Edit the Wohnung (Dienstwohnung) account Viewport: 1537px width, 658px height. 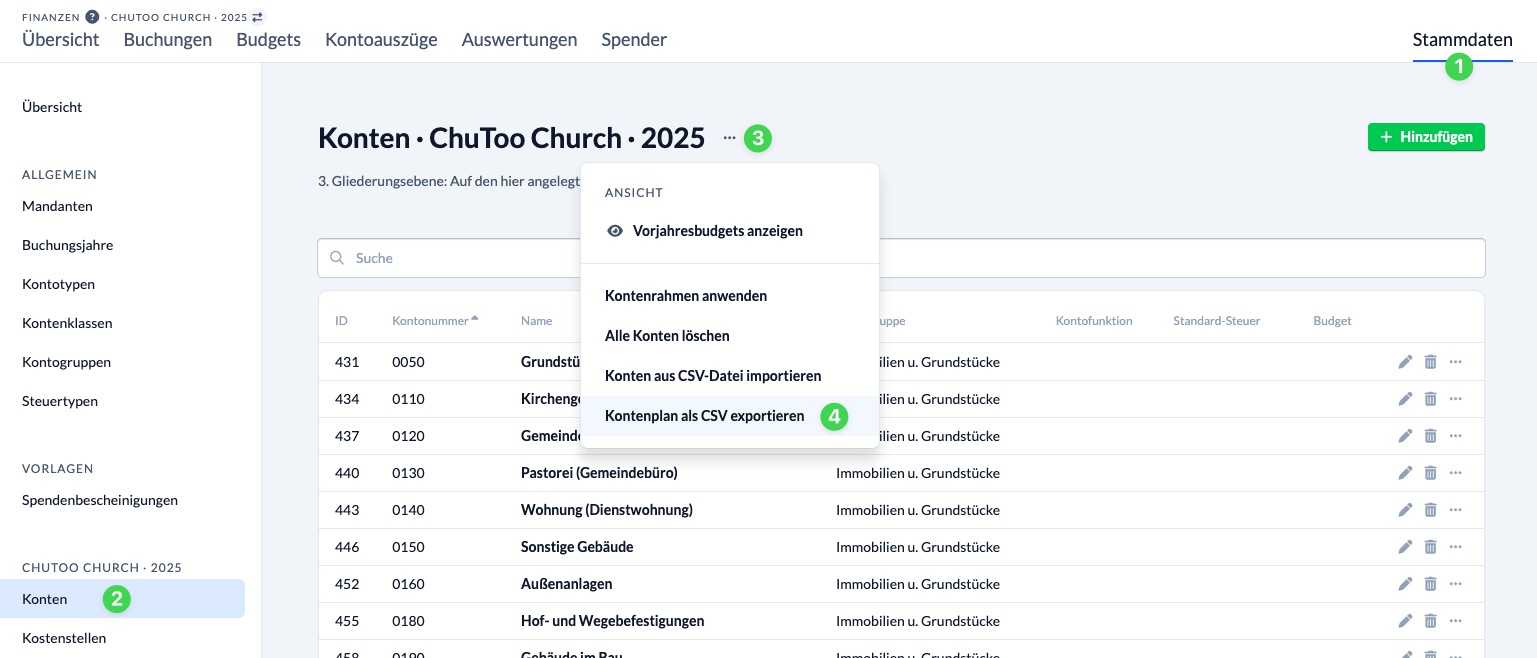coord(1405,510)
